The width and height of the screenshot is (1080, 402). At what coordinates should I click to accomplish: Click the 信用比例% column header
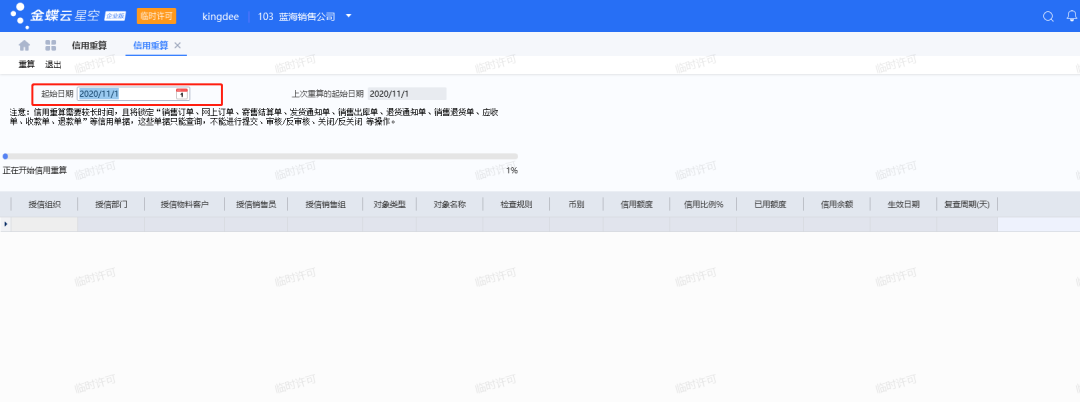pos(703,204)
